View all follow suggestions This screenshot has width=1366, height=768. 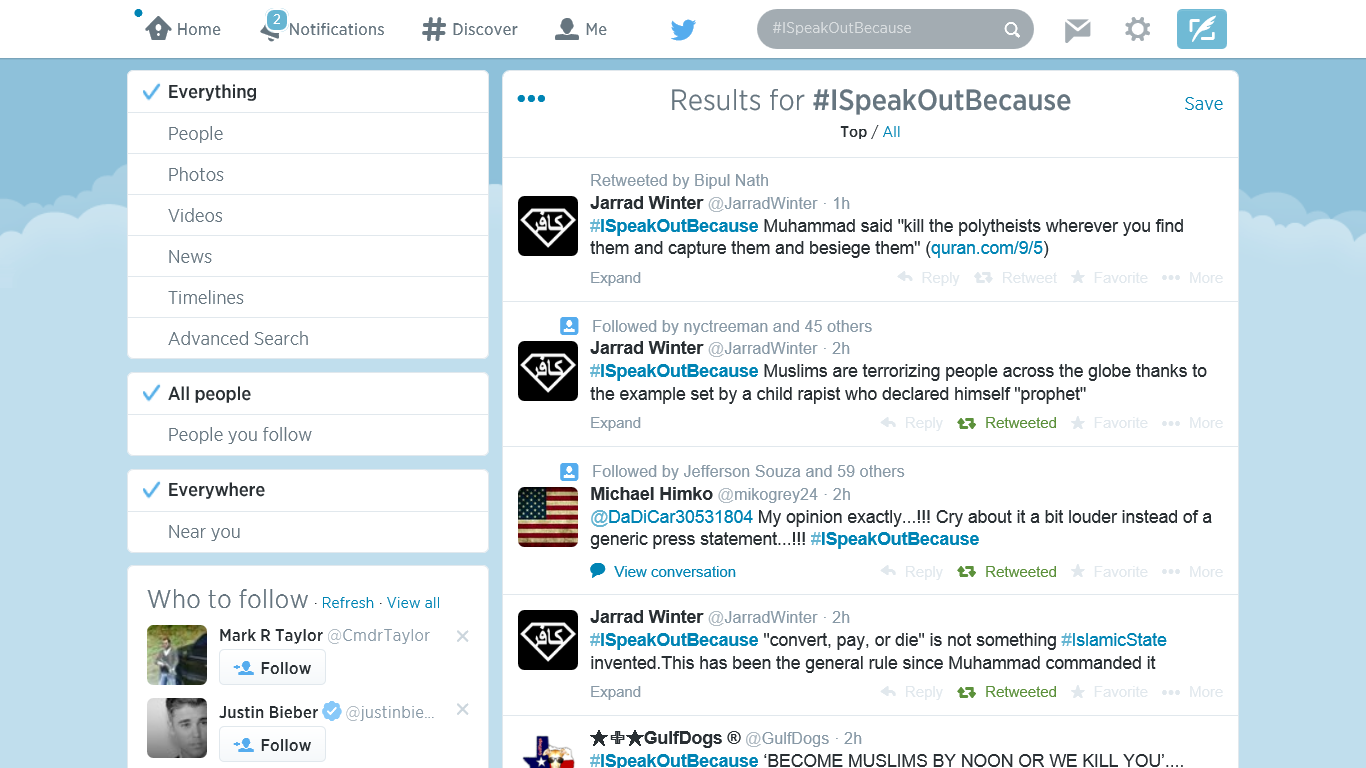click(413, 603)
